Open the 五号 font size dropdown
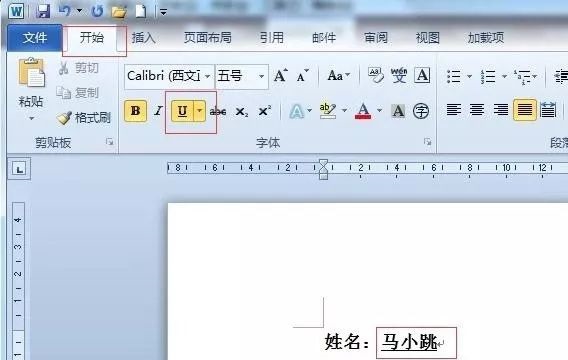Image resolution: width=568 pixels, height=360 pixels. click(261, 76)
